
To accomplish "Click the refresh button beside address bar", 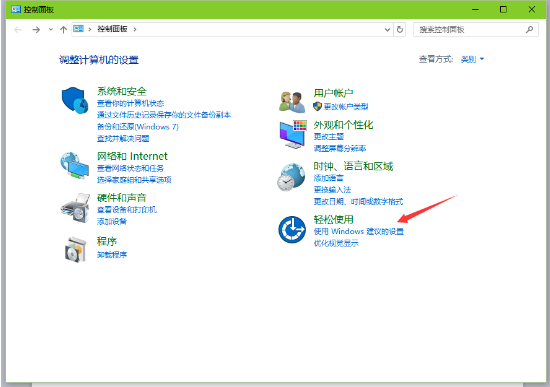I will 400,29.
